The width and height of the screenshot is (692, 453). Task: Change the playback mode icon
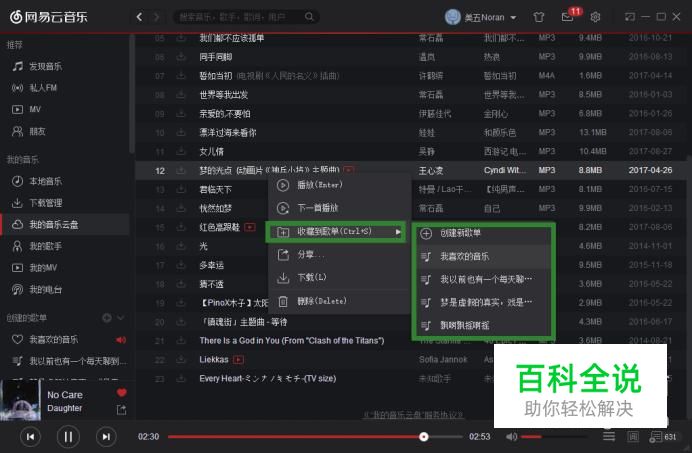(609, 437)
